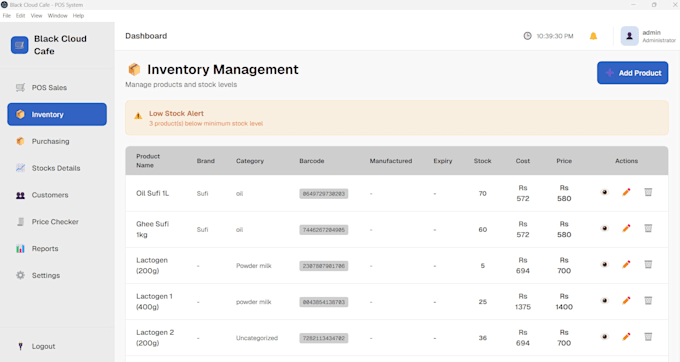The height and width of the screenshot is (362, 680).
Task: Delete the Oil Sufi 1L product
Action: (x=648, y=192)
